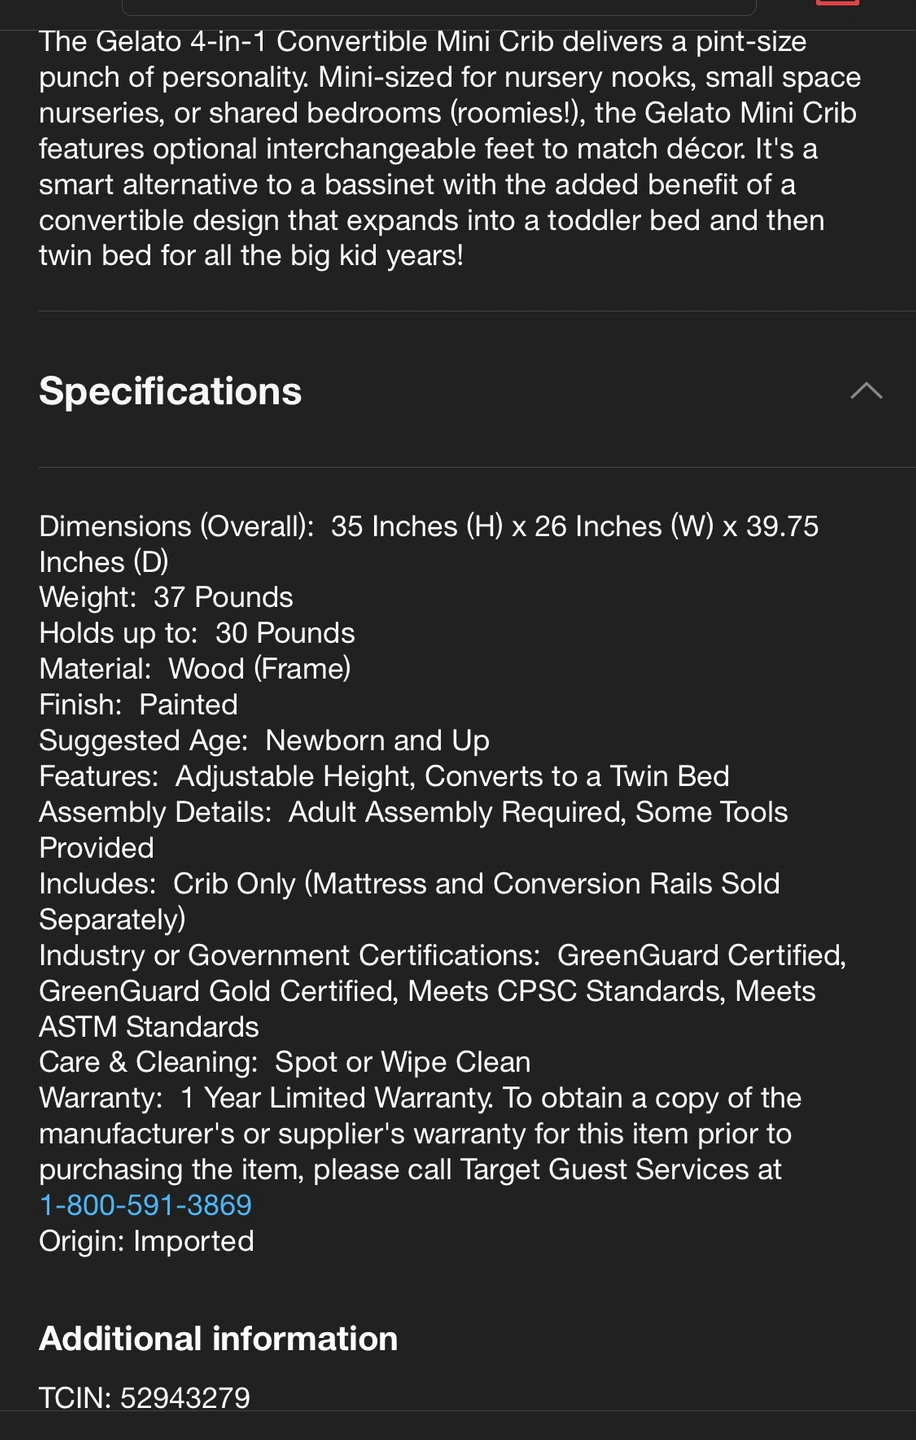The height and width of the screenshot is (1440, 916).
Task: Tap the Weight: 37 Pounds line
Action: point(166,597)
